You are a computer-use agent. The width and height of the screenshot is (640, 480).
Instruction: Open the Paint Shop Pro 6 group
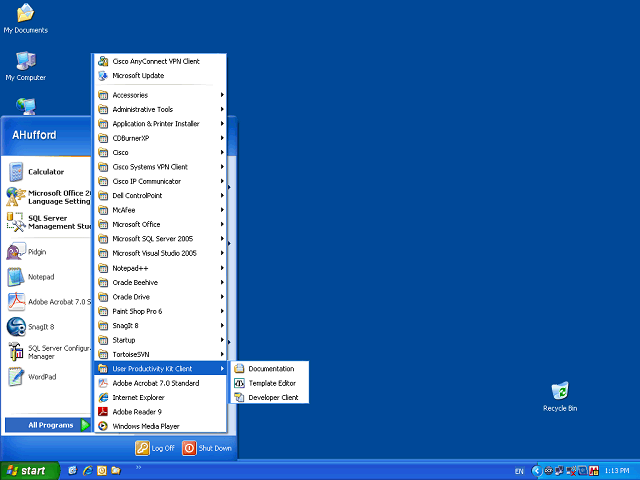(160, 311)
